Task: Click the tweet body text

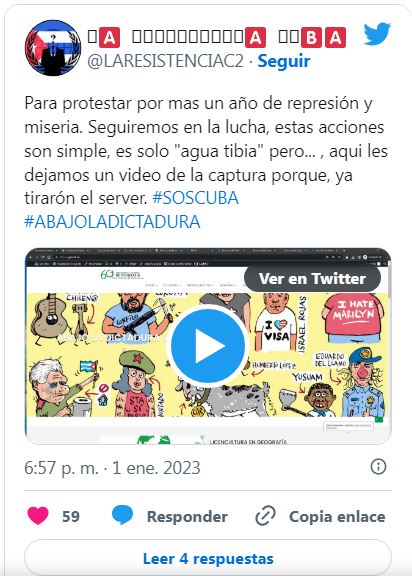Action: pos(206,150)
